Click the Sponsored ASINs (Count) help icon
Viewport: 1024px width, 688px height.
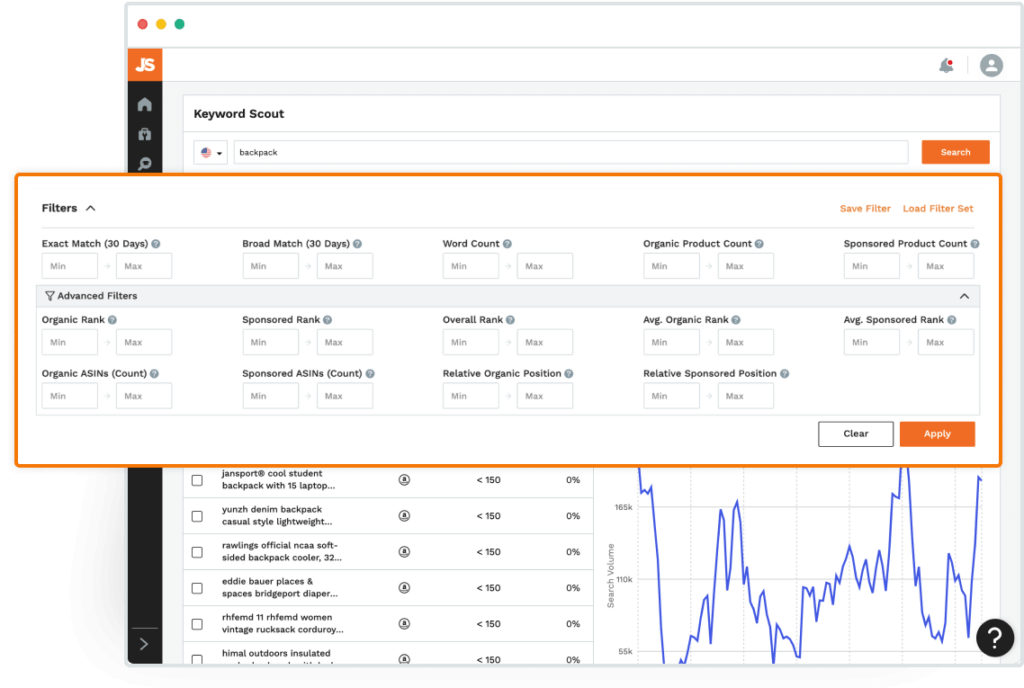370,374
